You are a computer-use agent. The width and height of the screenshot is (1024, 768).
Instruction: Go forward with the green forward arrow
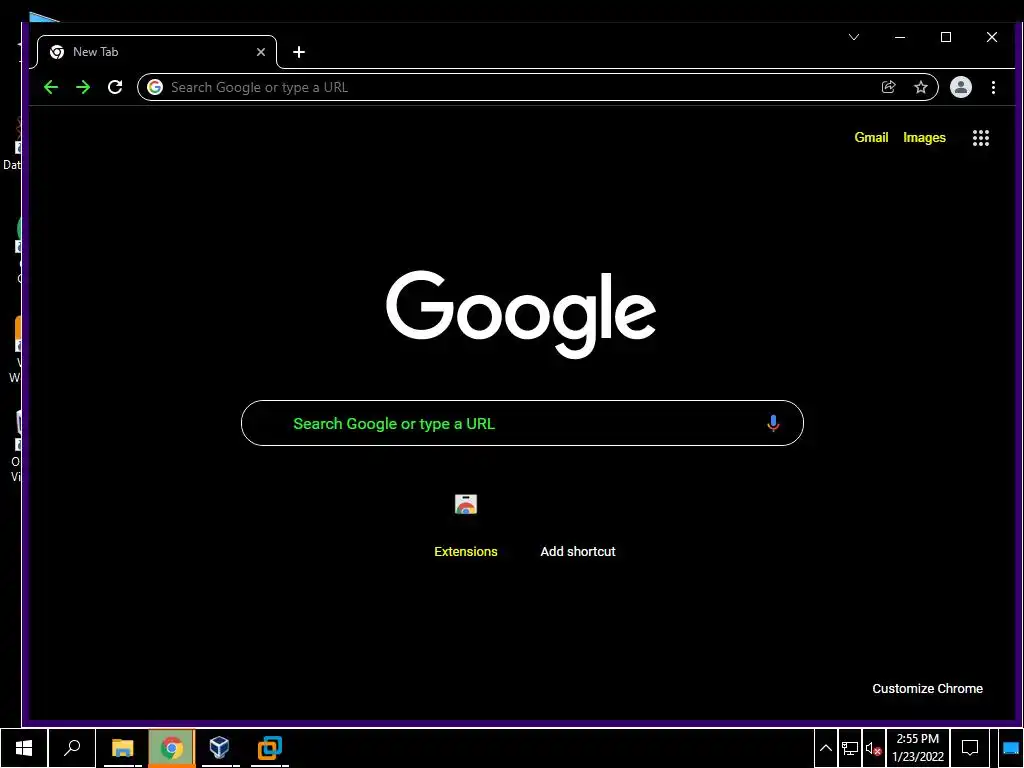coord(83,88)
